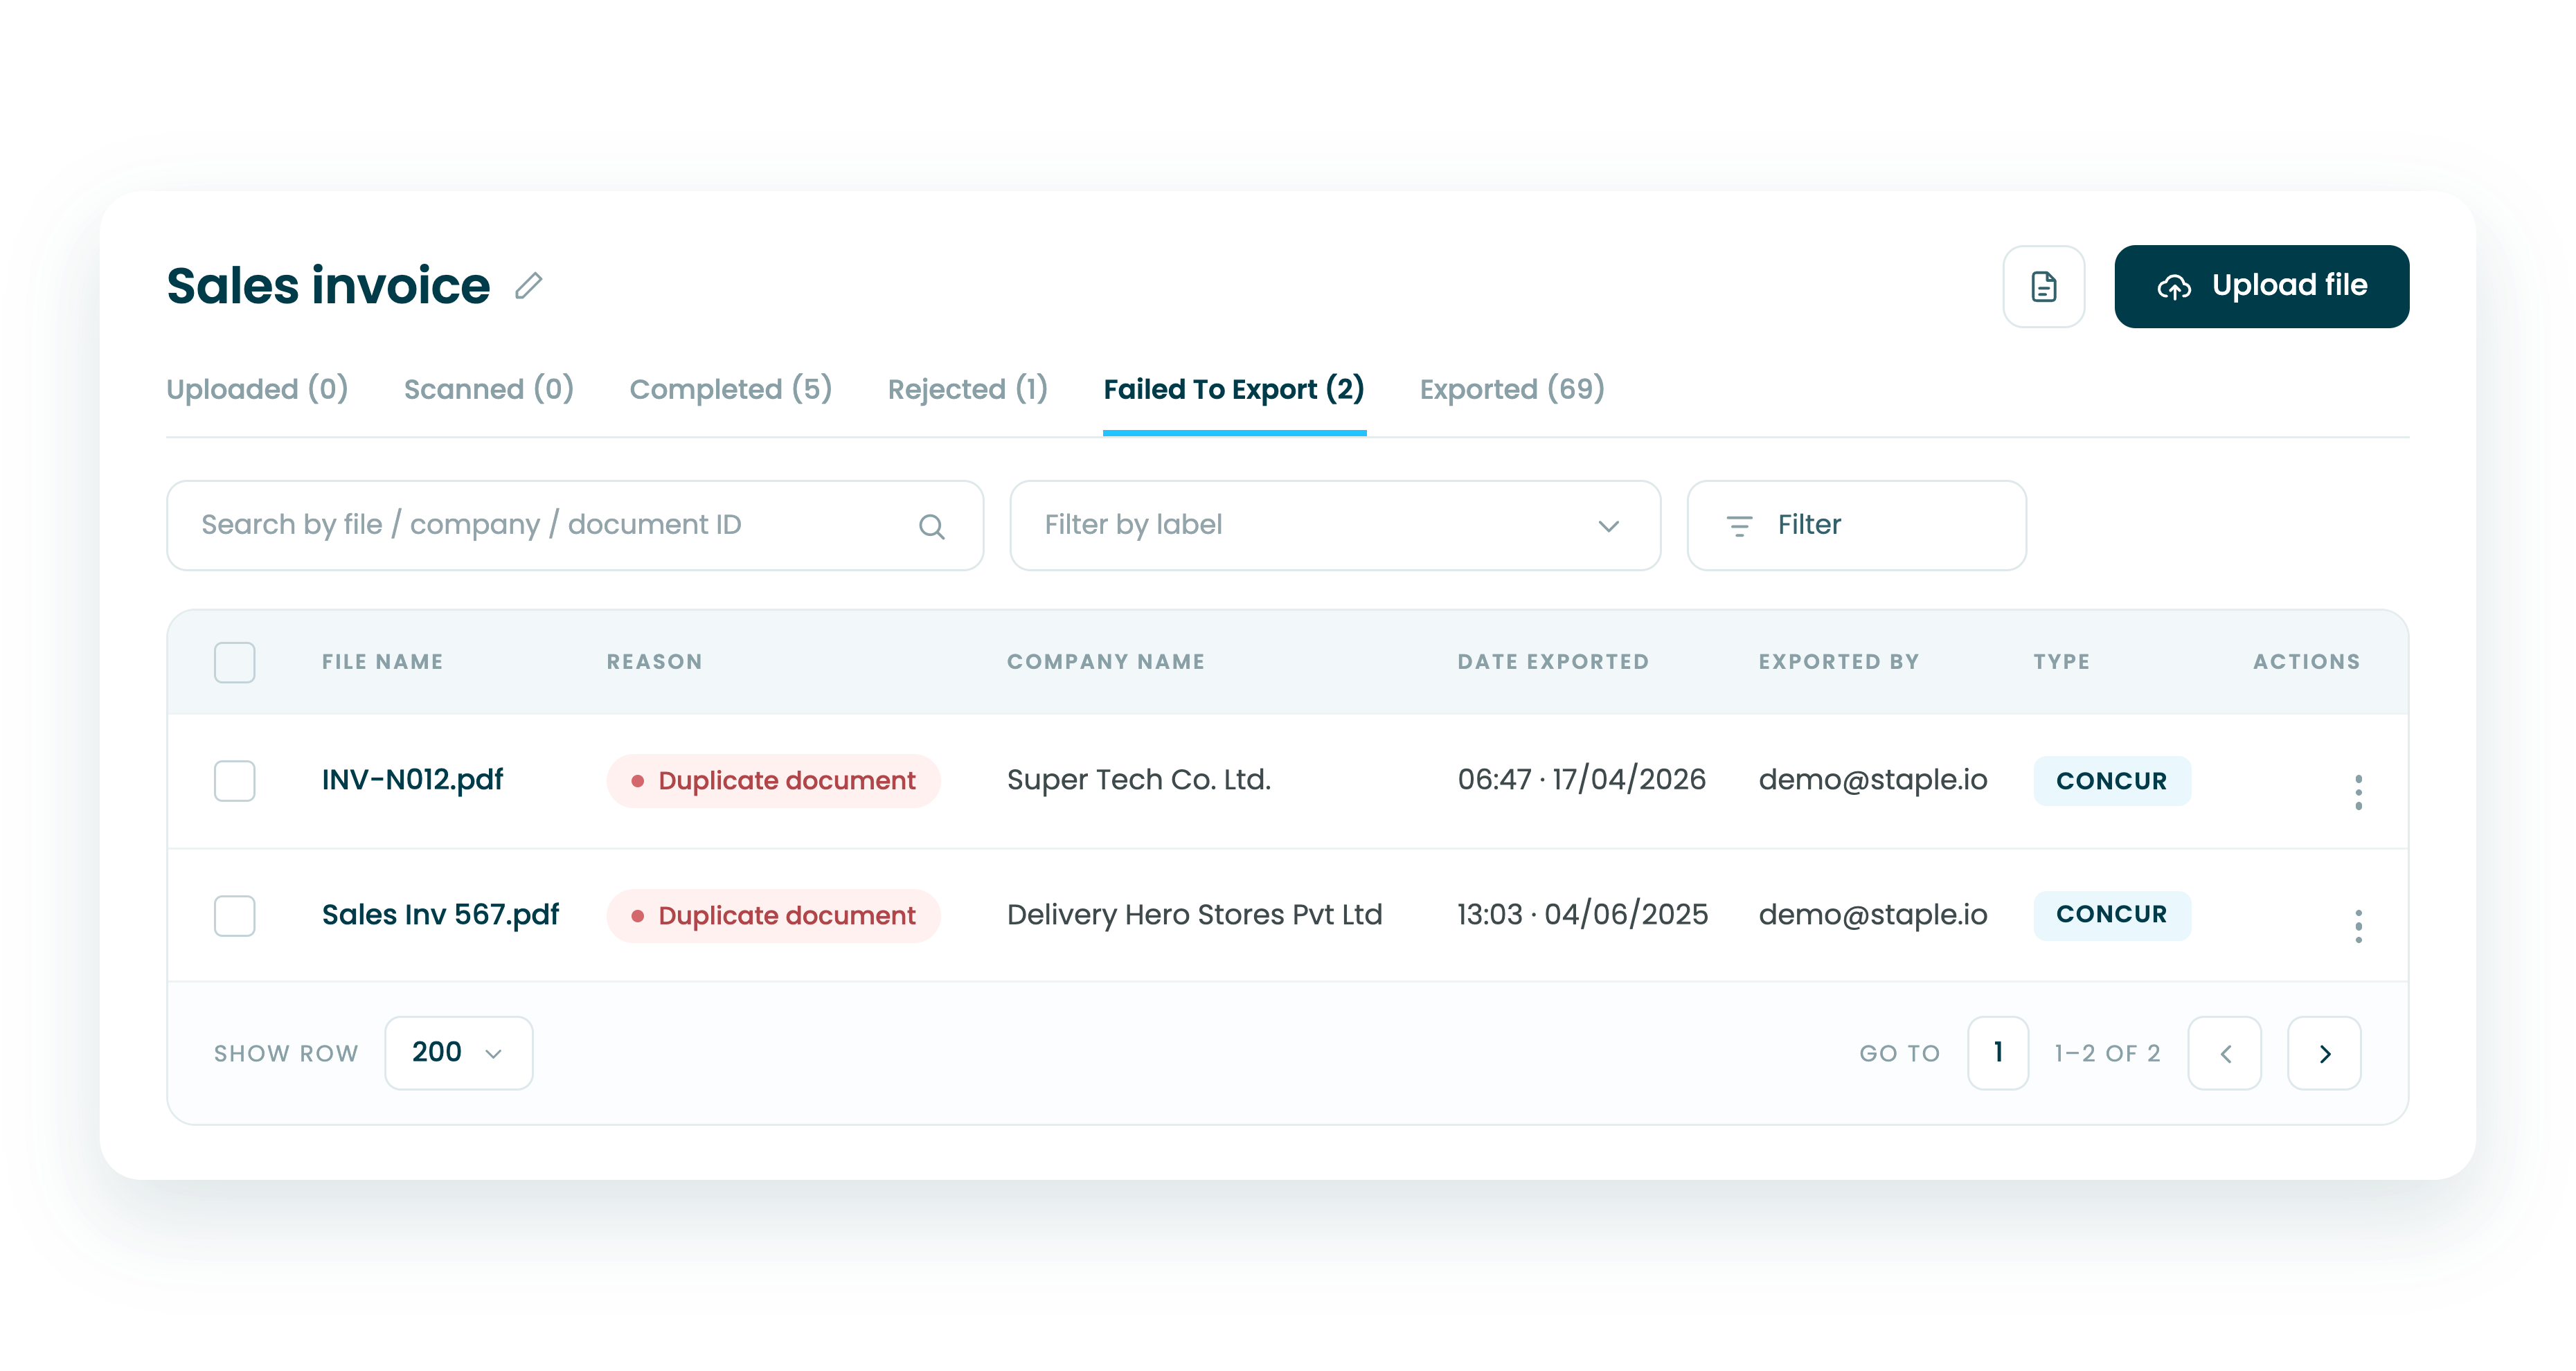Image resolution: width=2576 pixels, height=1371 pixels.
Task: Click the Go To page number field
Action: tap(1997, 1053)
